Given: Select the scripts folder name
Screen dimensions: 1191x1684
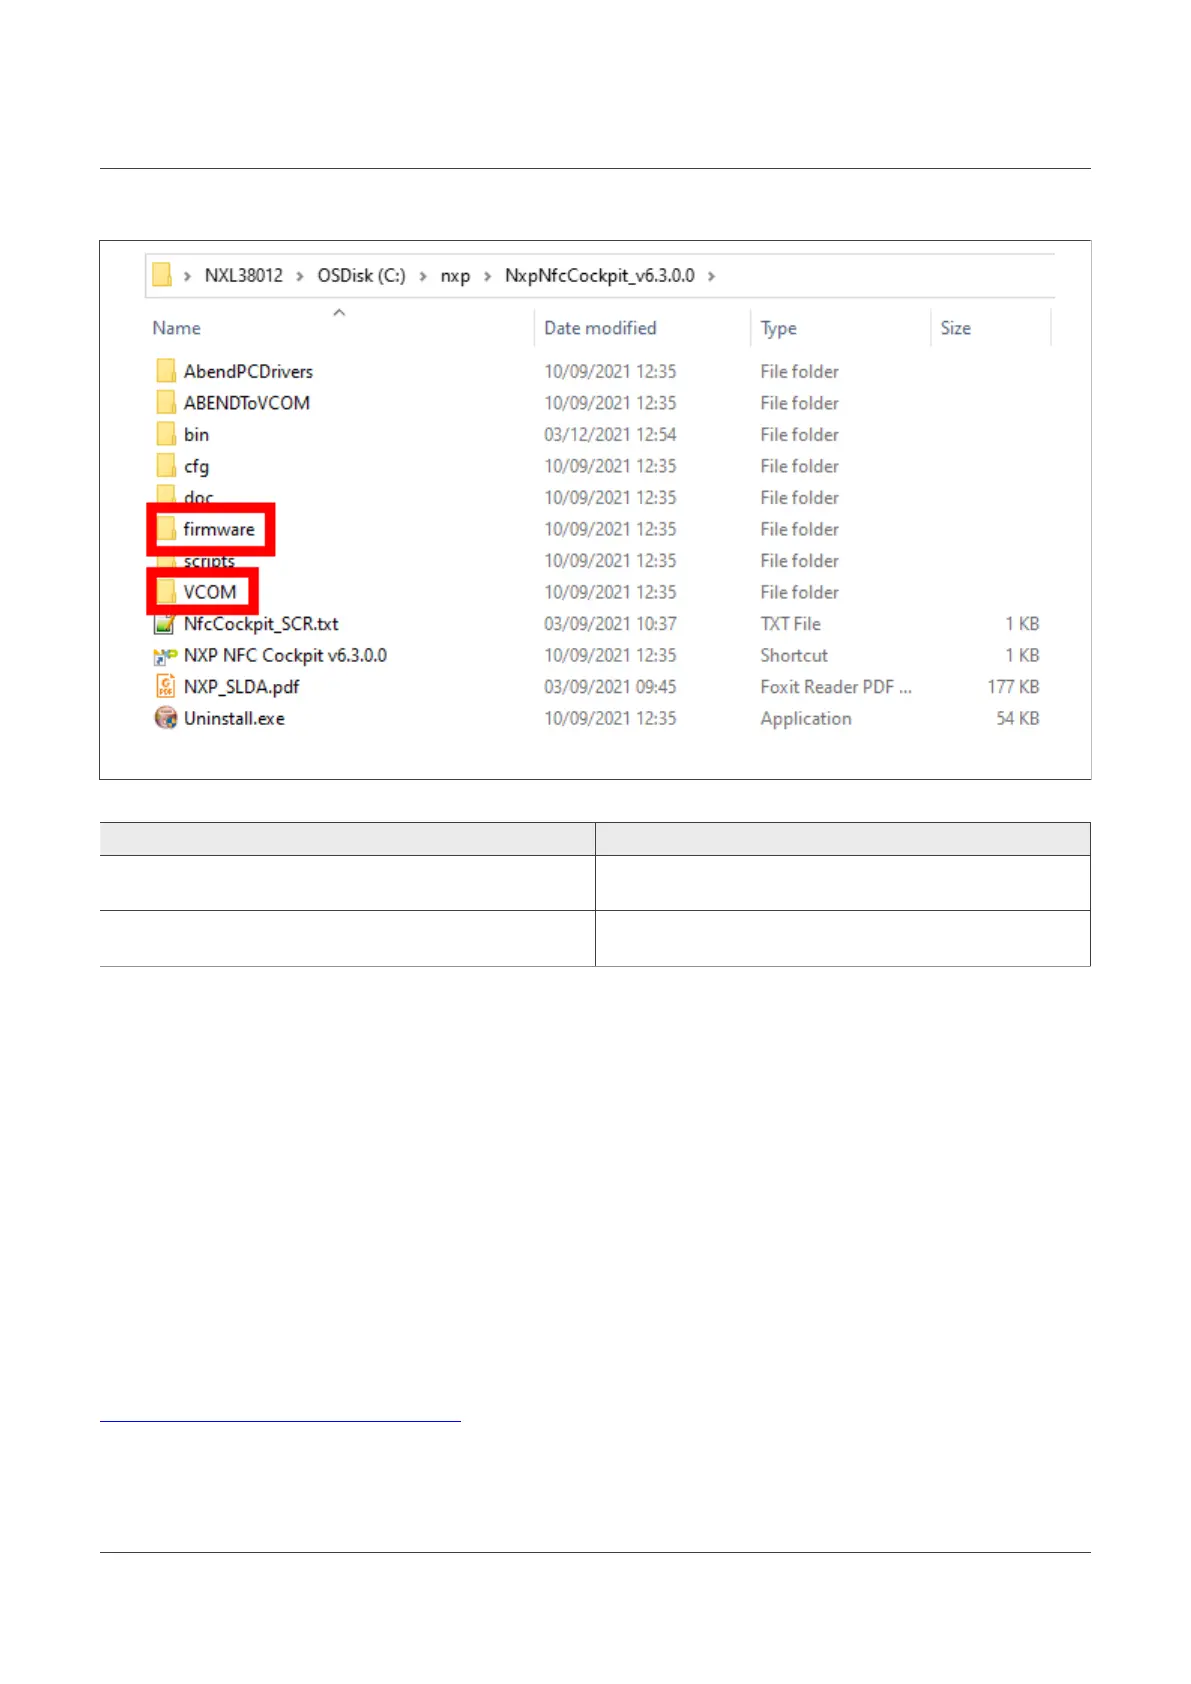Looking at the screenshot, I should point(209,561).
